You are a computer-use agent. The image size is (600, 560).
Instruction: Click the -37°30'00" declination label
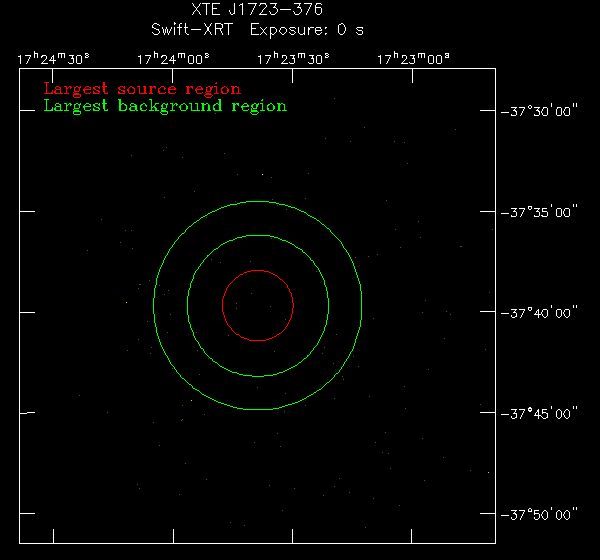tap(539, 111)
